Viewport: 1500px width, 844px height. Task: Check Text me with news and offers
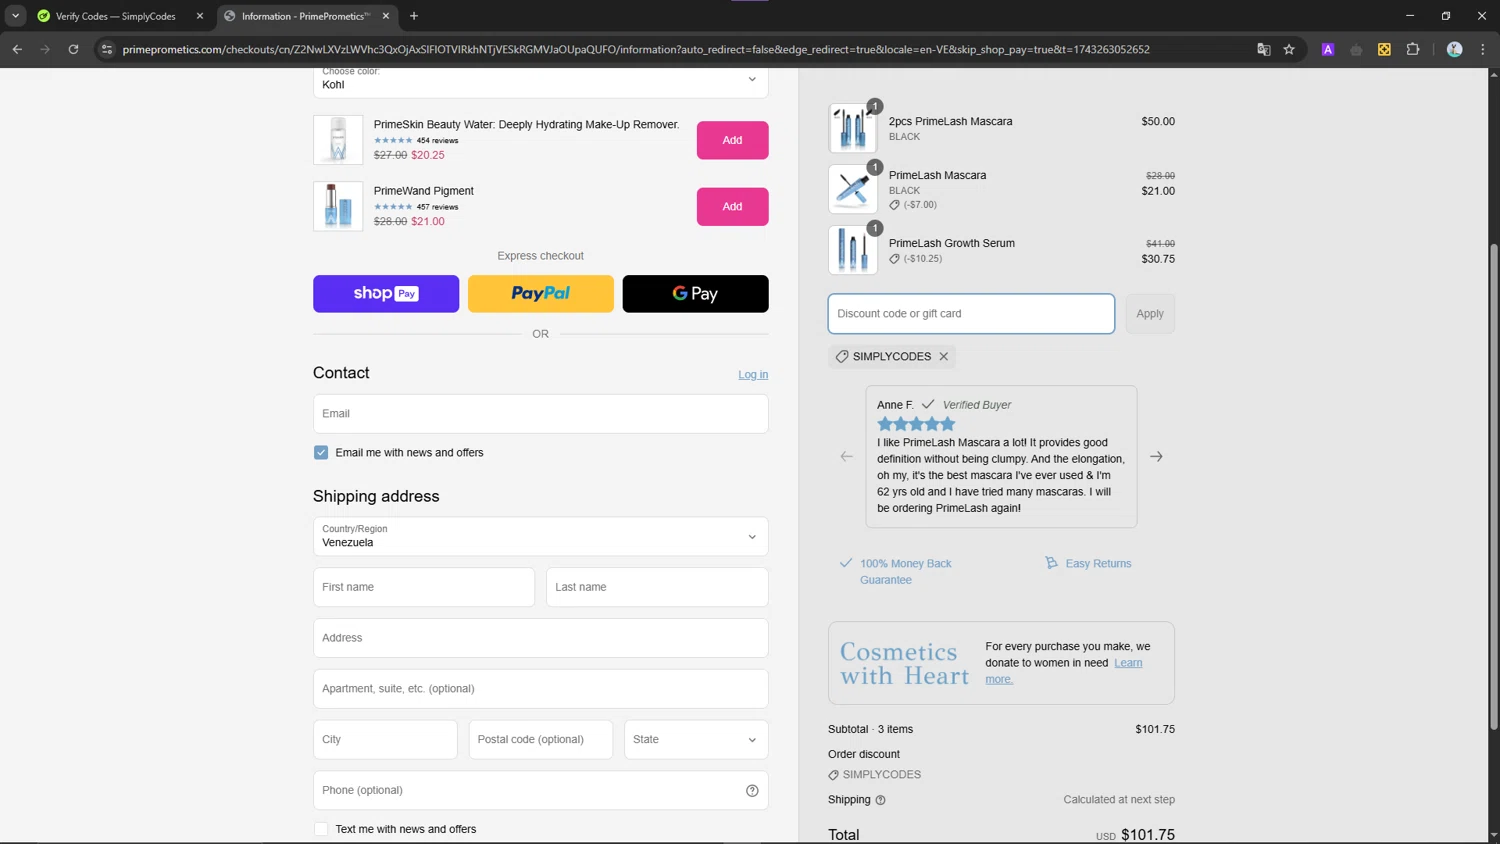pyautogui.click(x=321, y=829)
